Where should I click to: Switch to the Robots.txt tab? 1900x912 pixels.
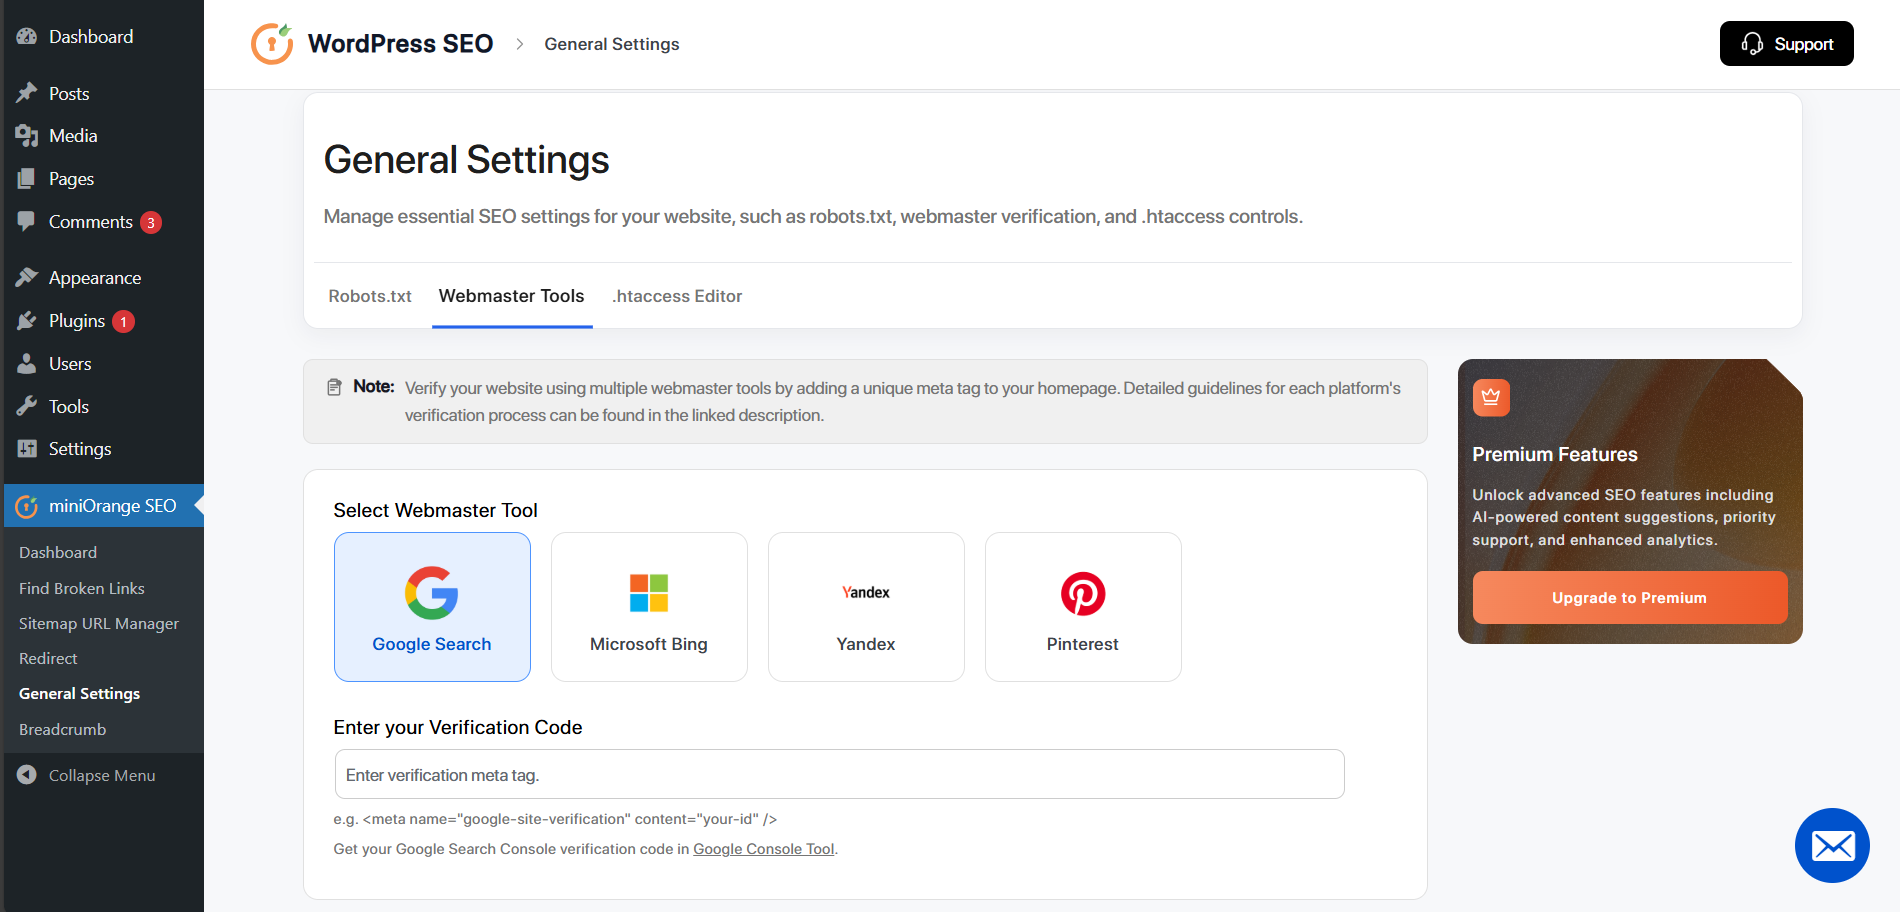tap(369, 296)
